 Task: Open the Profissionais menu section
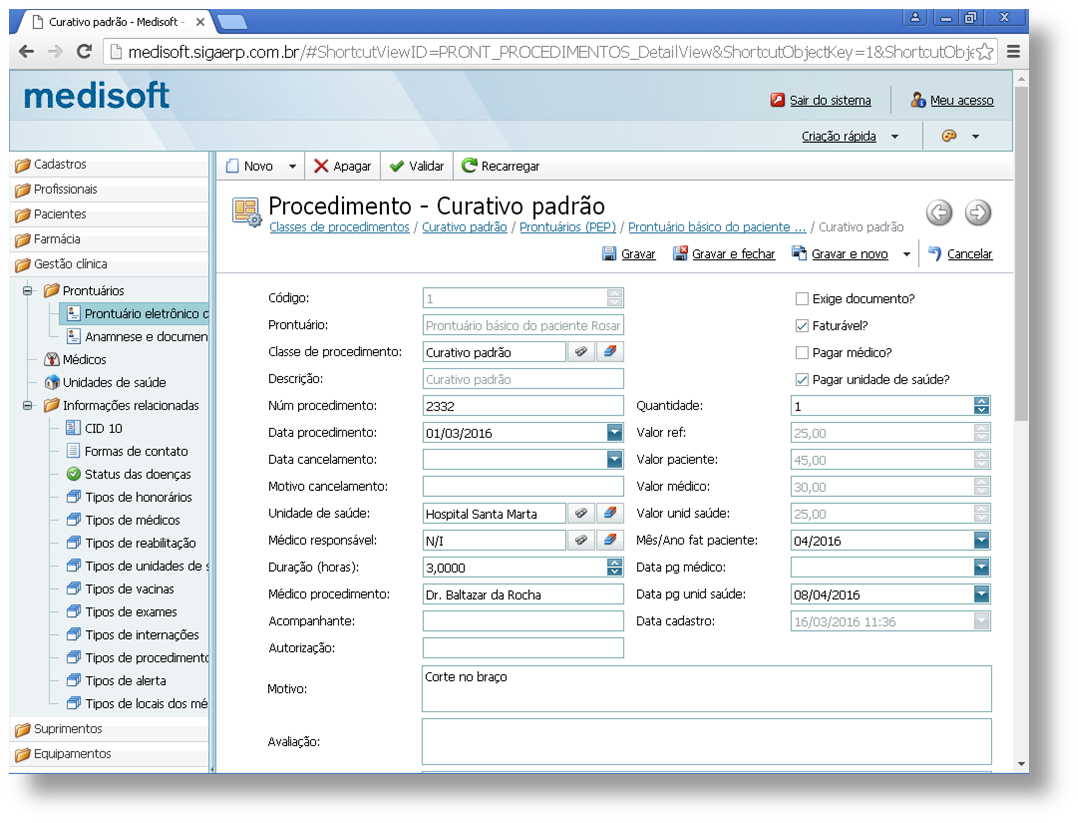109,190
